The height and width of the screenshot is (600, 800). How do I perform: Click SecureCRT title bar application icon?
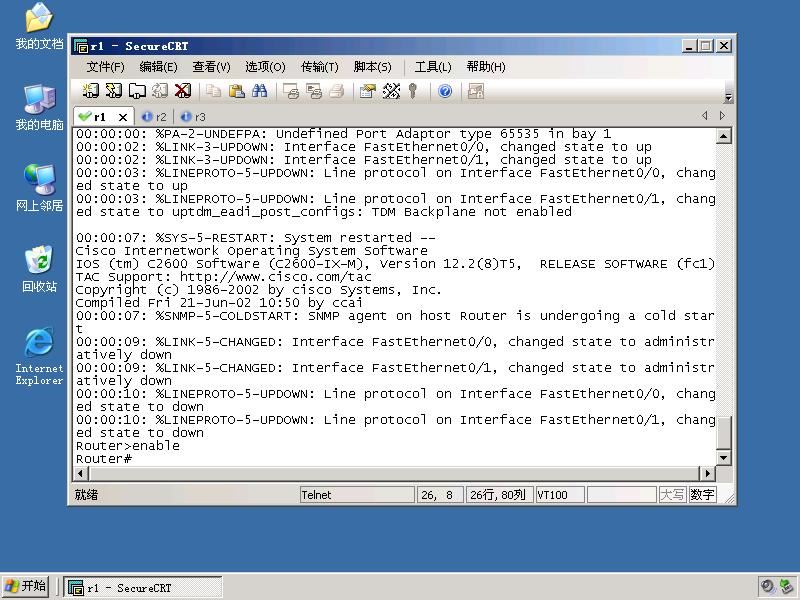81,46
